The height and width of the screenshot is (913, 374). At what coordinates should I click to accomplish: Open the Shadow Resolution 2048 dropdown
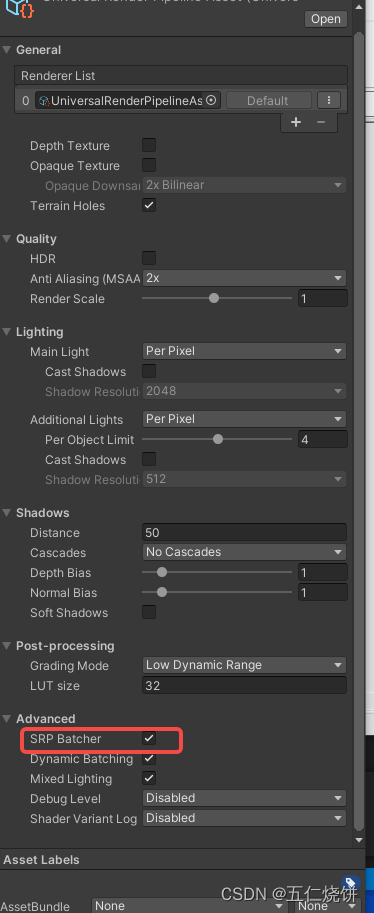[x=244, y=391]
